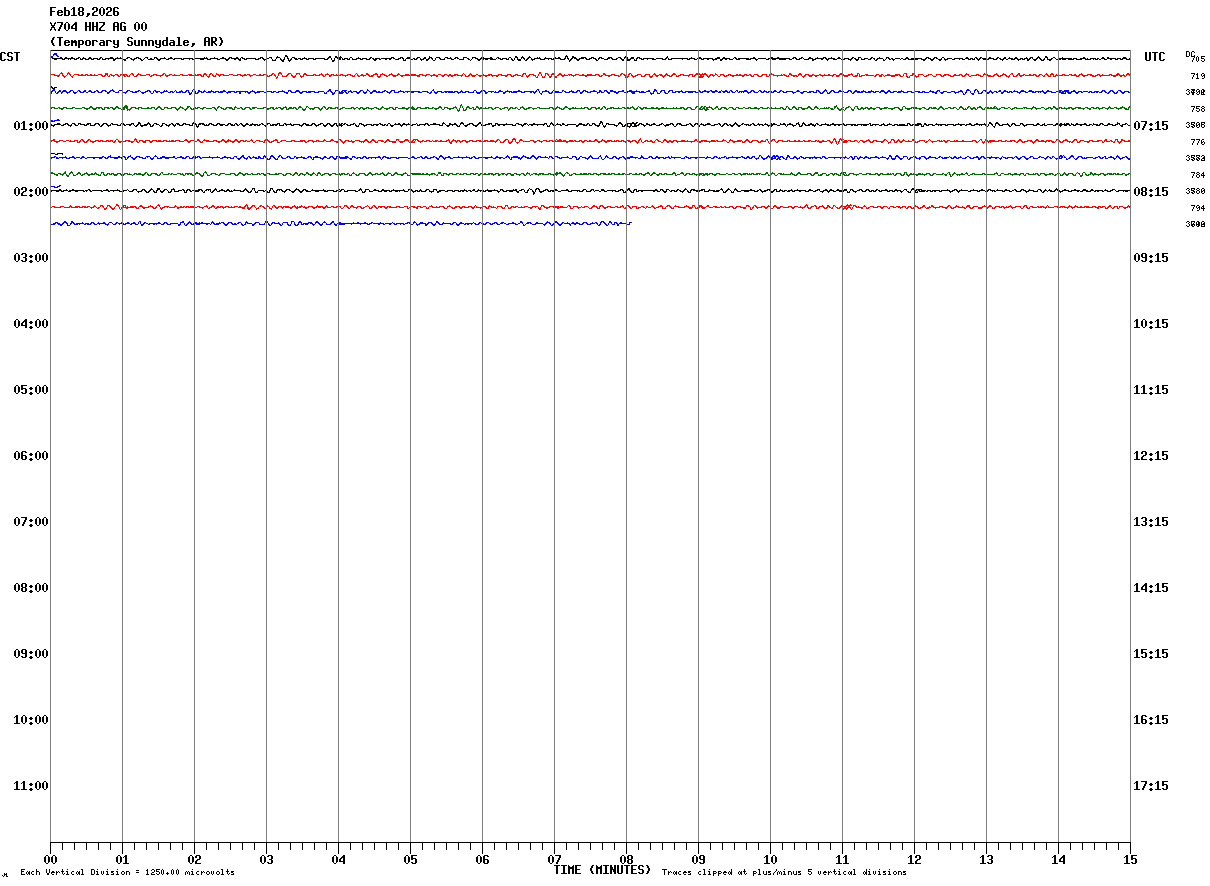Click the 11:15 UTC time label

[x=1151, y=390]
